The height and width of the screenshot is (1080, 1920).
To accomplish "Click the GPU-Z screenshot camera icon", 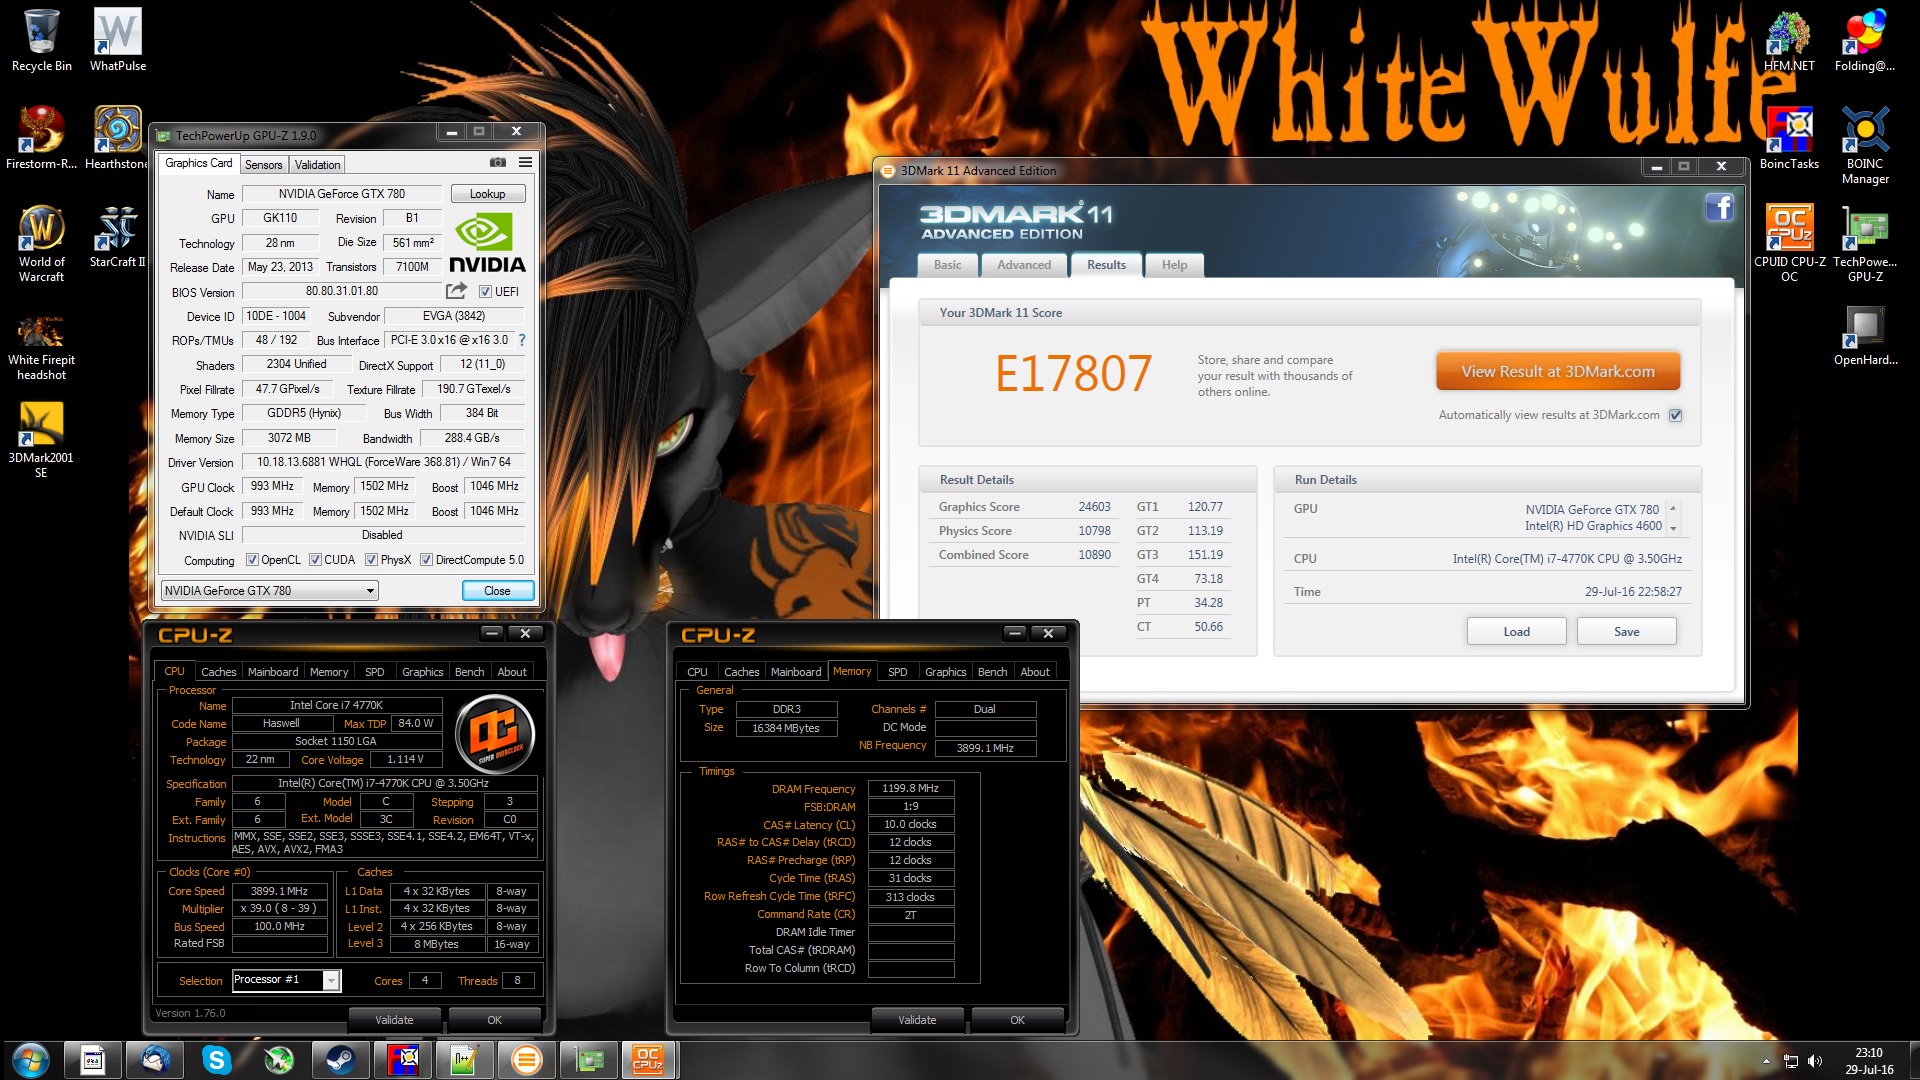I will (x=497, y=162).
